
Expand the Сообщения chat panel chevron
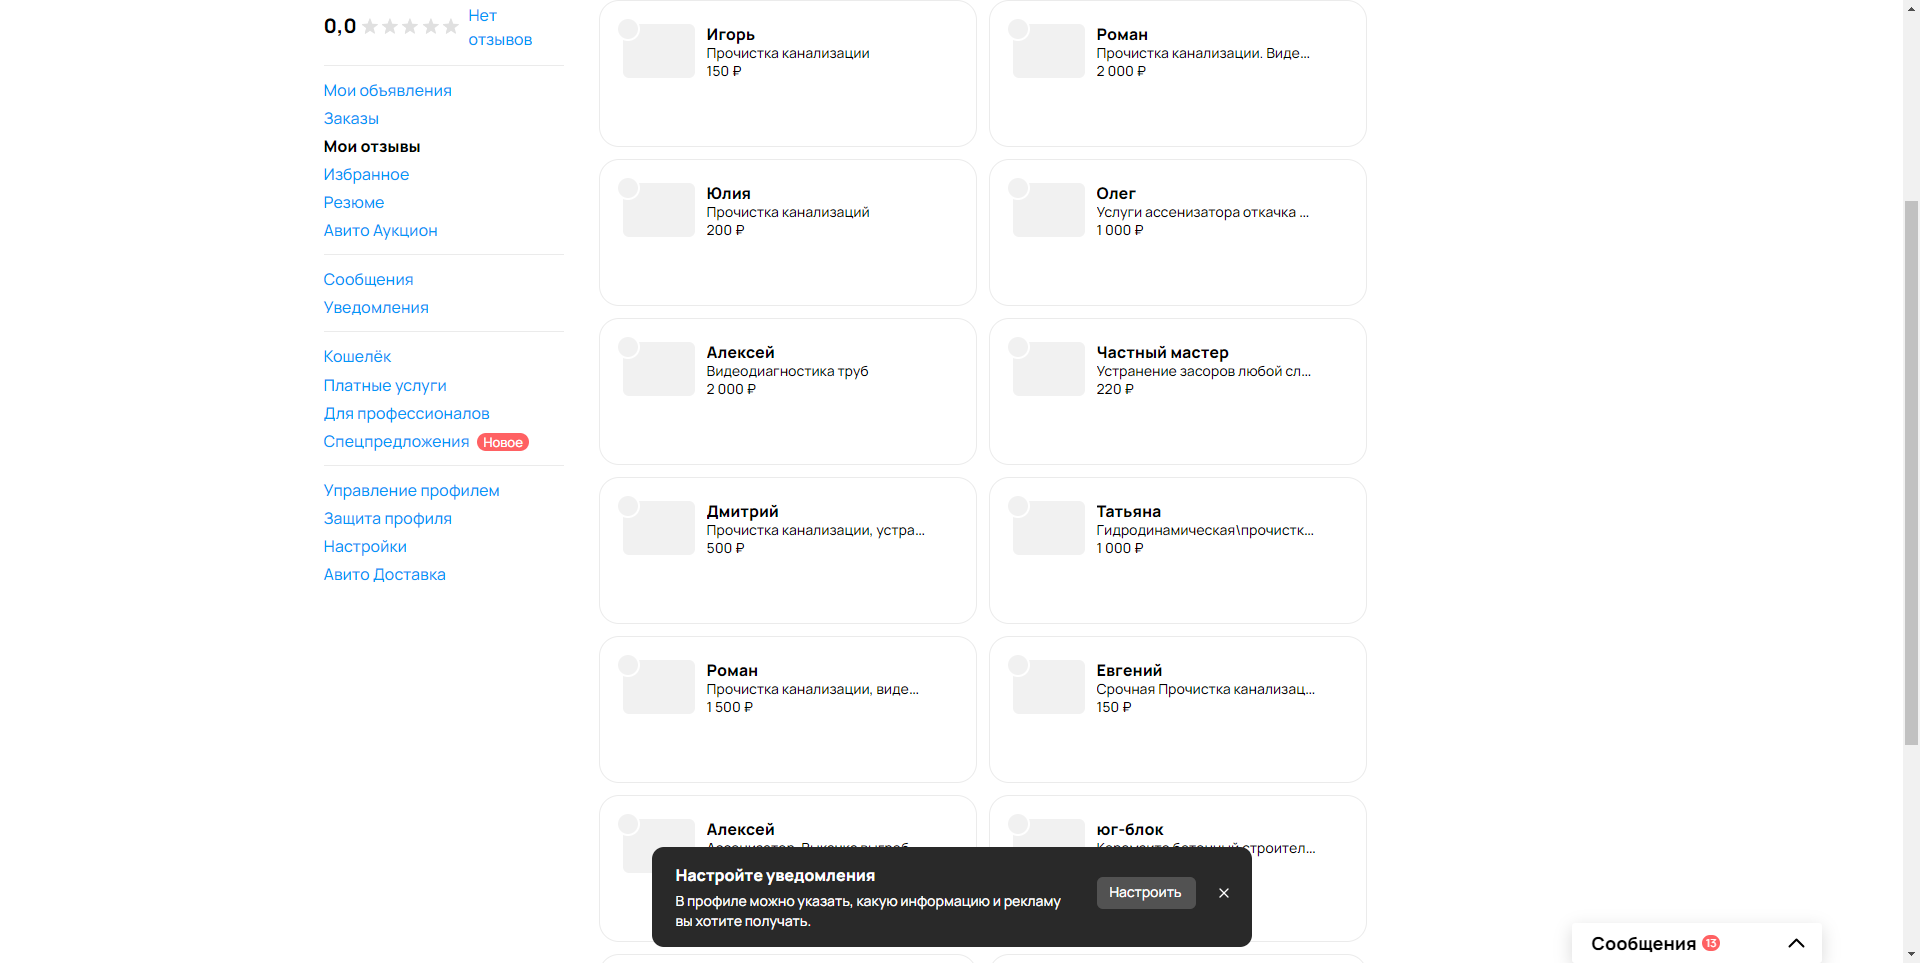[x=1796, y=943]
